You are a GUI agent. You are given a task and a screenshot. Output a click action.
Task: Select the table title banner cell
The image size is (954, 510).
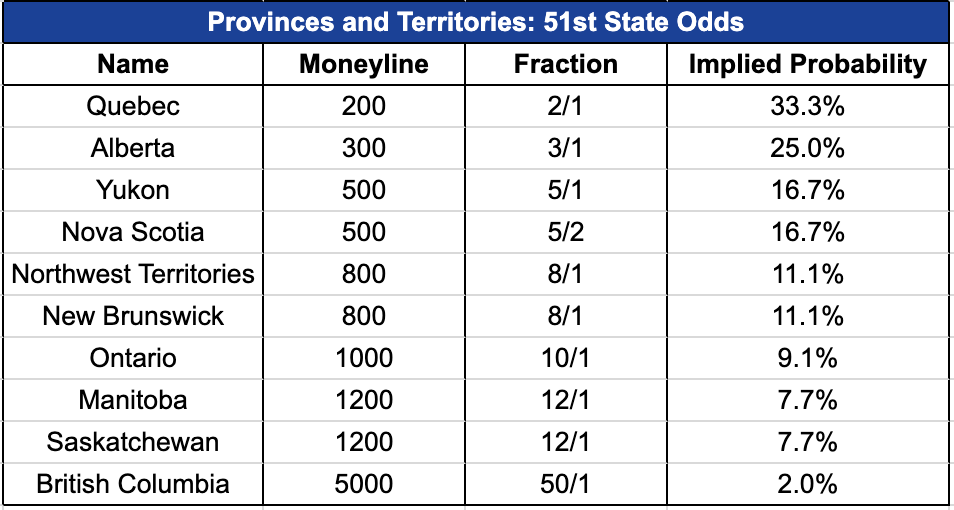click(x=476, y=23)
